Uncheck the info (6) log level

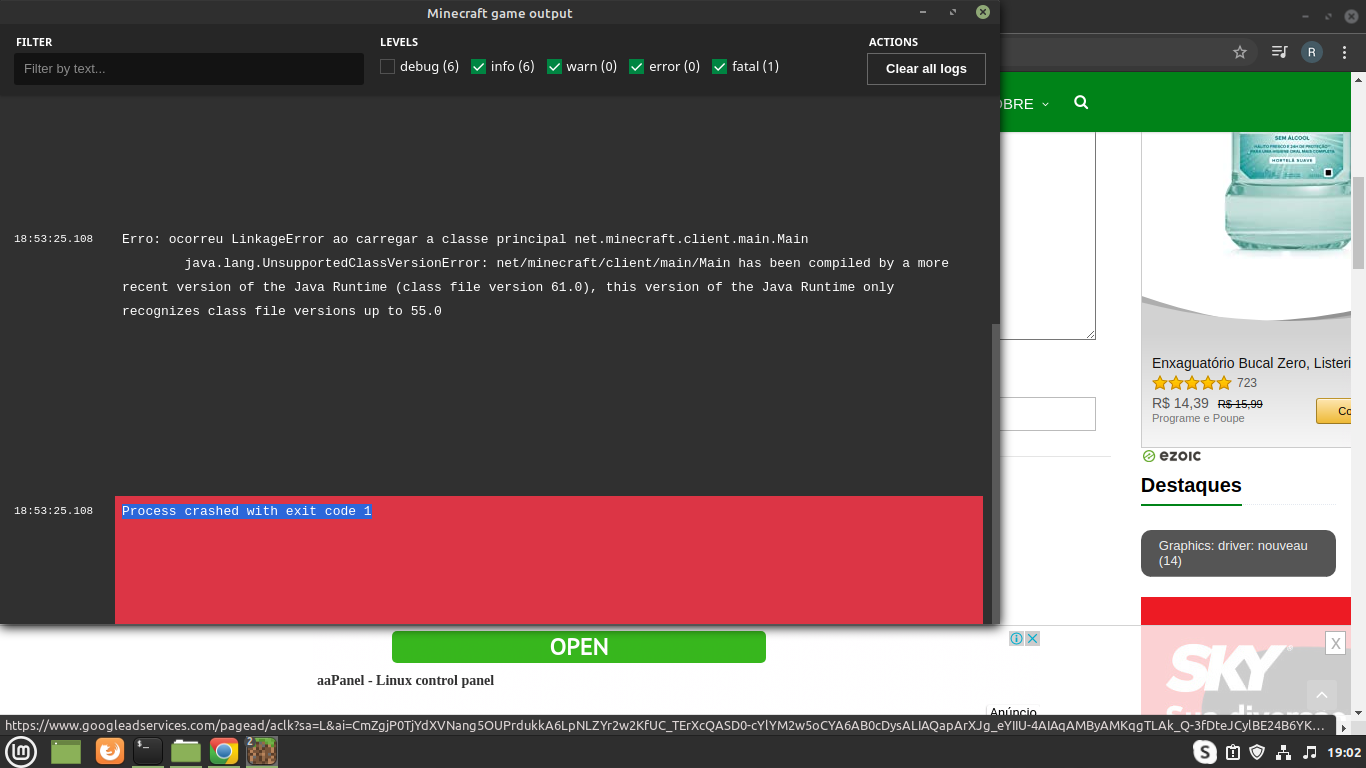coord(478,67)
